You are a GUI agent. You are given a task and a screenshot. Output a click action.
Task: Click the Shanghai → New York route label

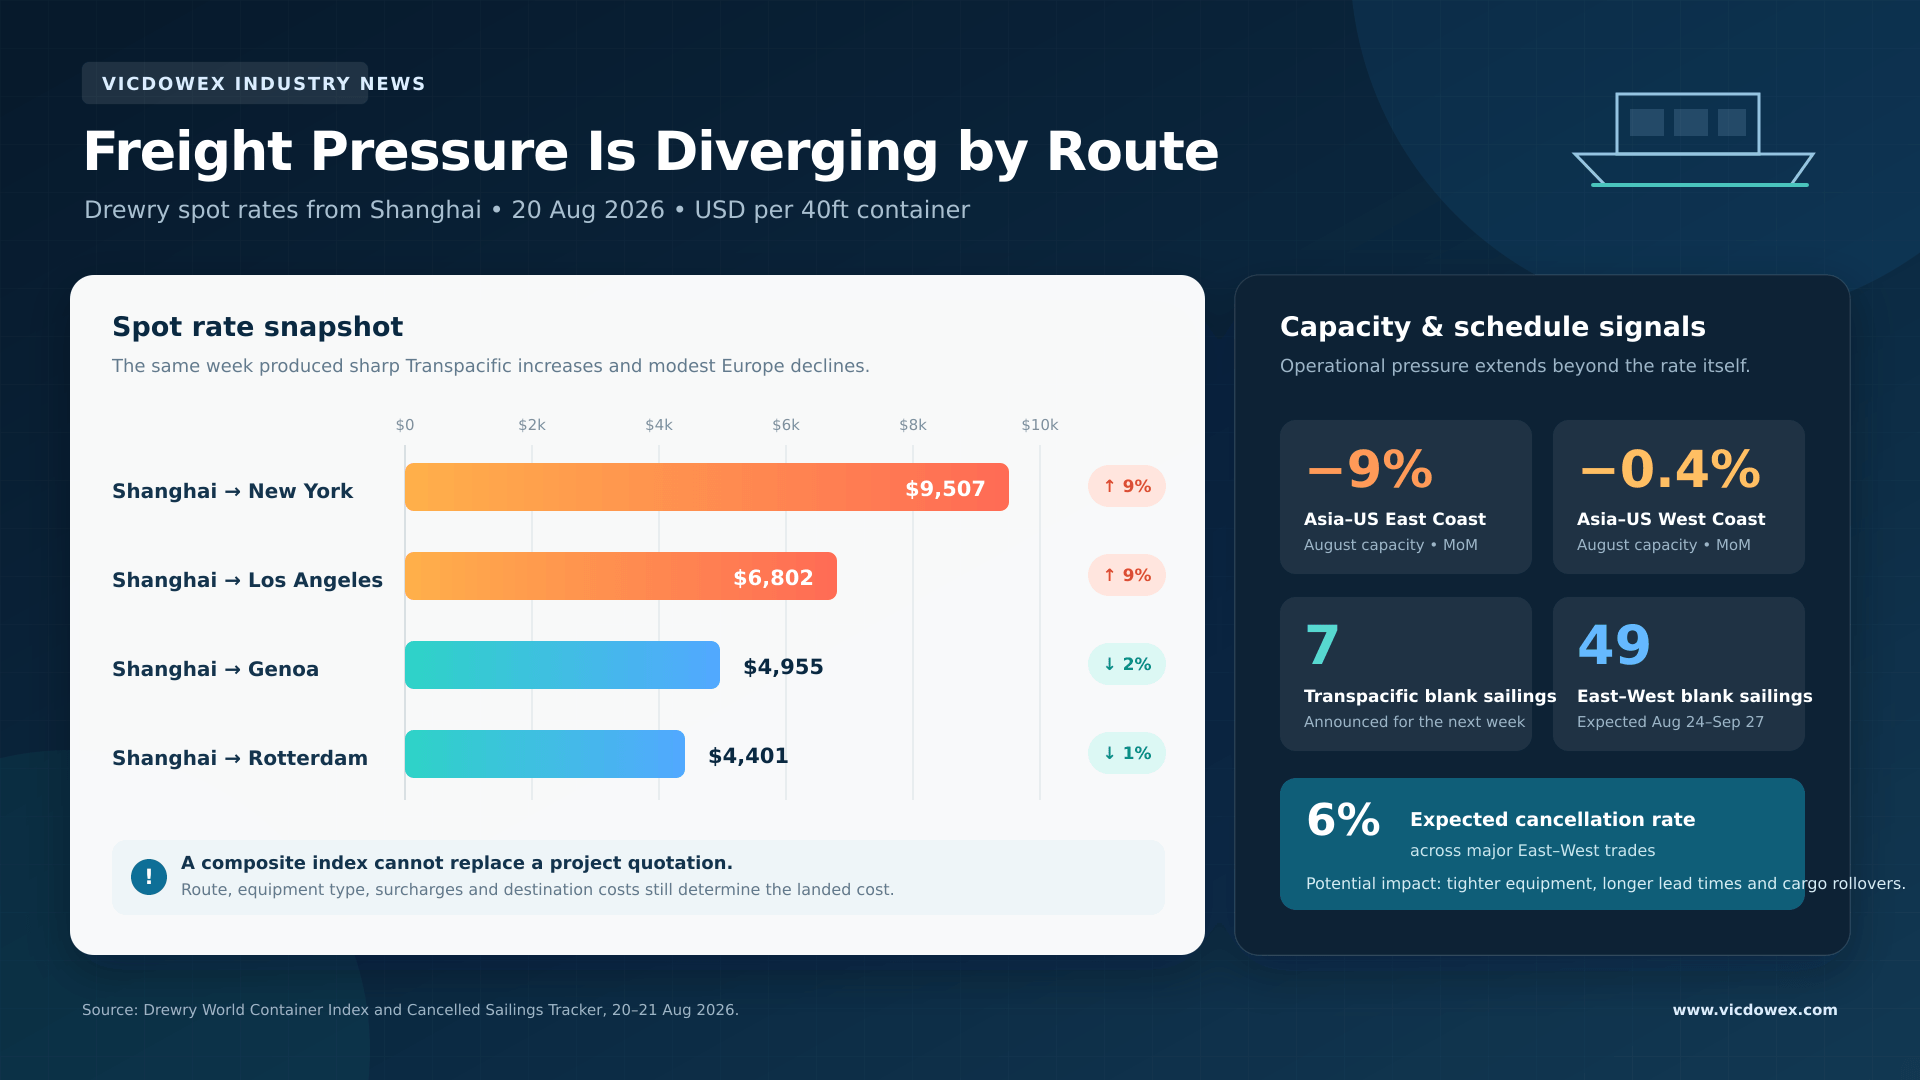pos(232,491)
